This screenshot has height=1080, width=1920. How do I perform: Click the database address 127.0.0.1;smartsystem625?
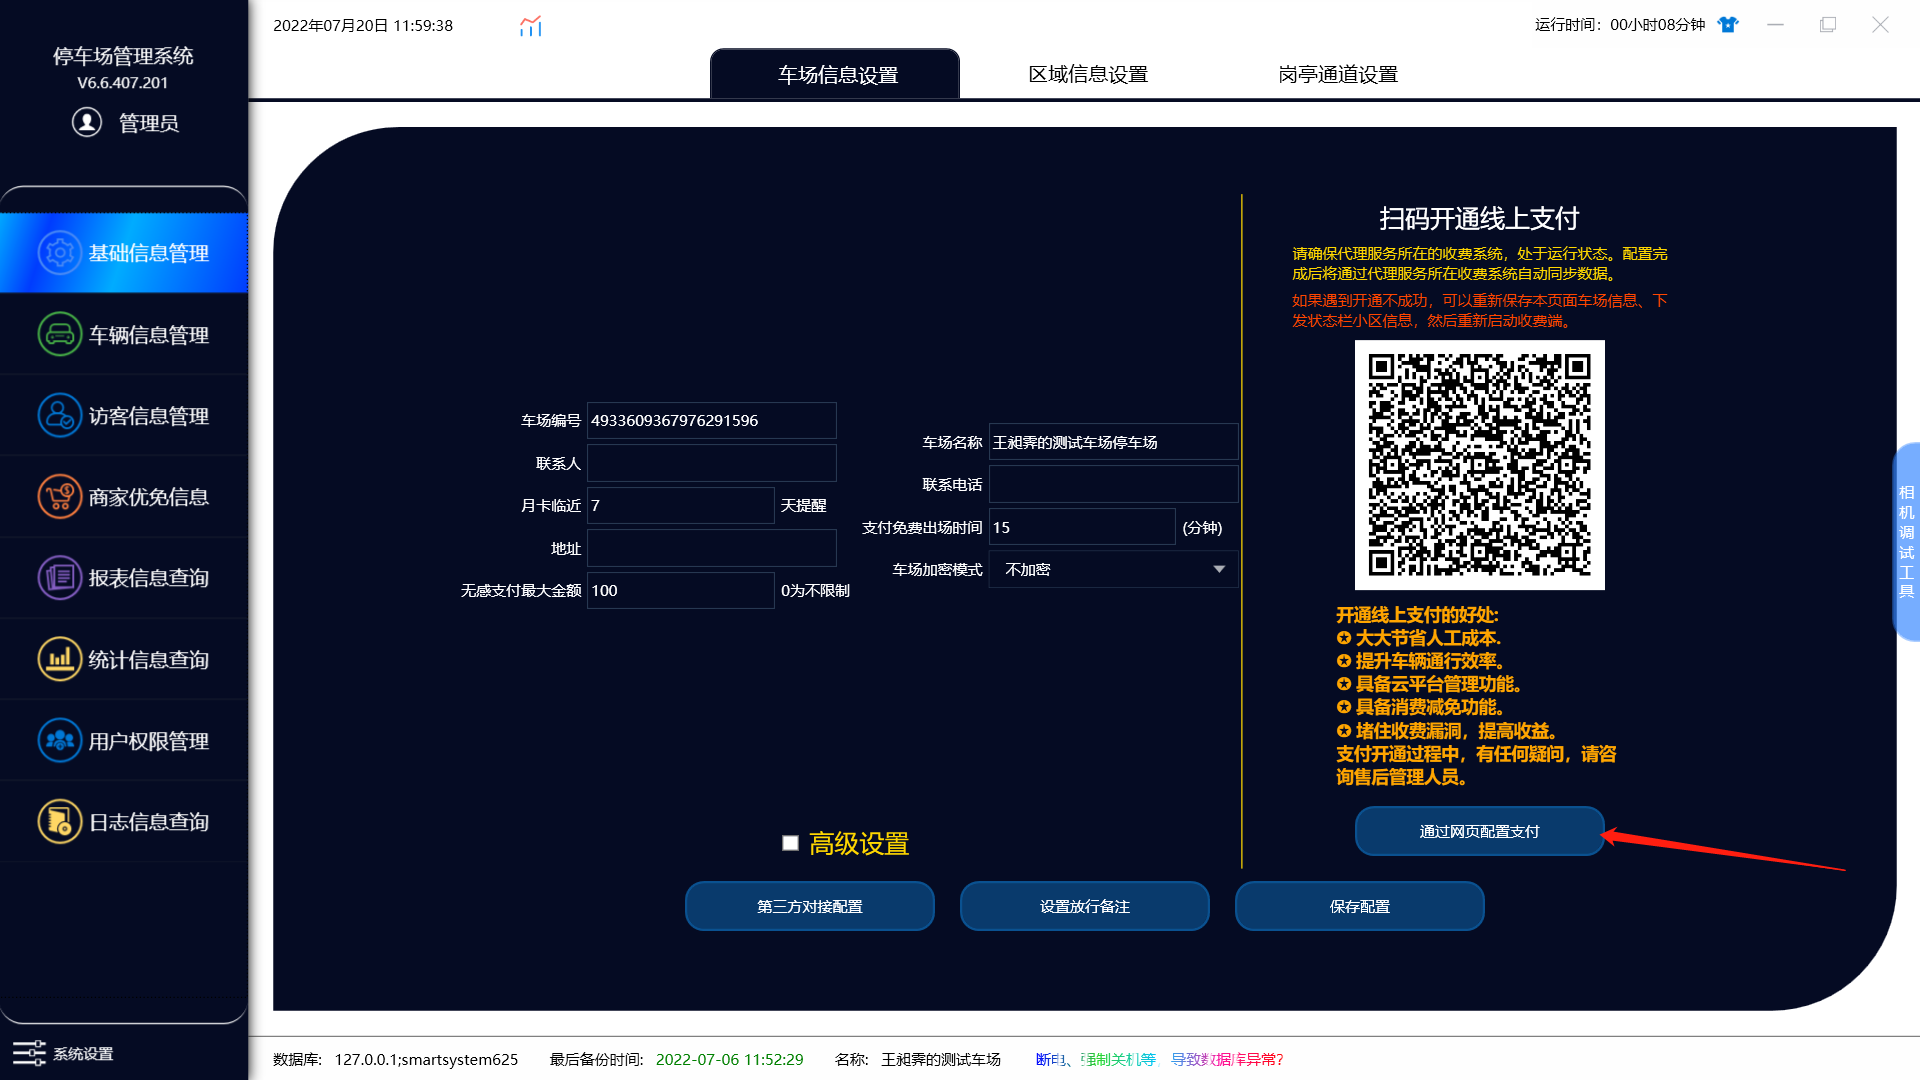click(x=426, y=1059)
